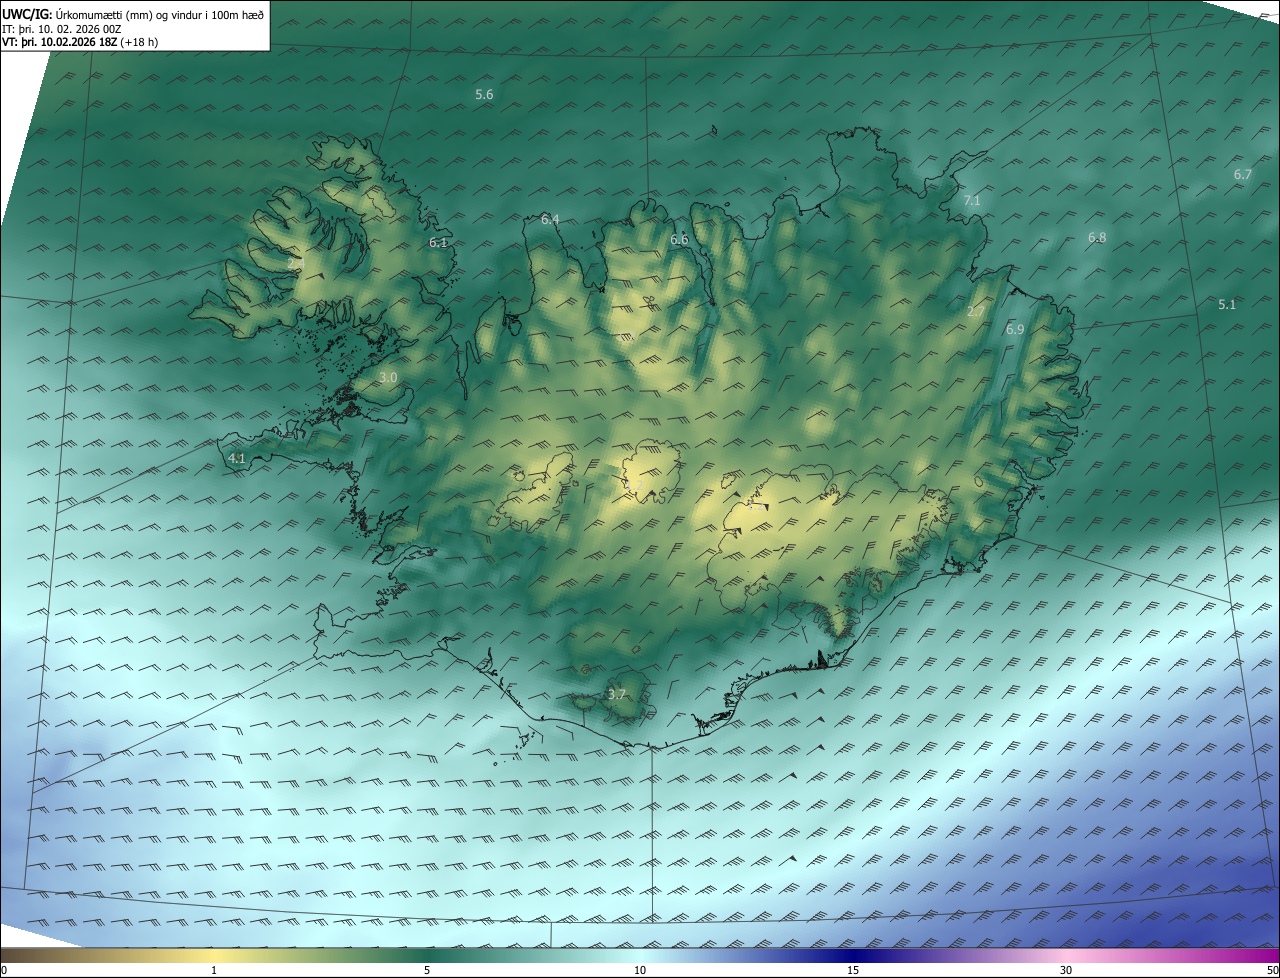Click the 5.1 value label
Viewport: 1280px width, 978px height.
coord(1227,304)
